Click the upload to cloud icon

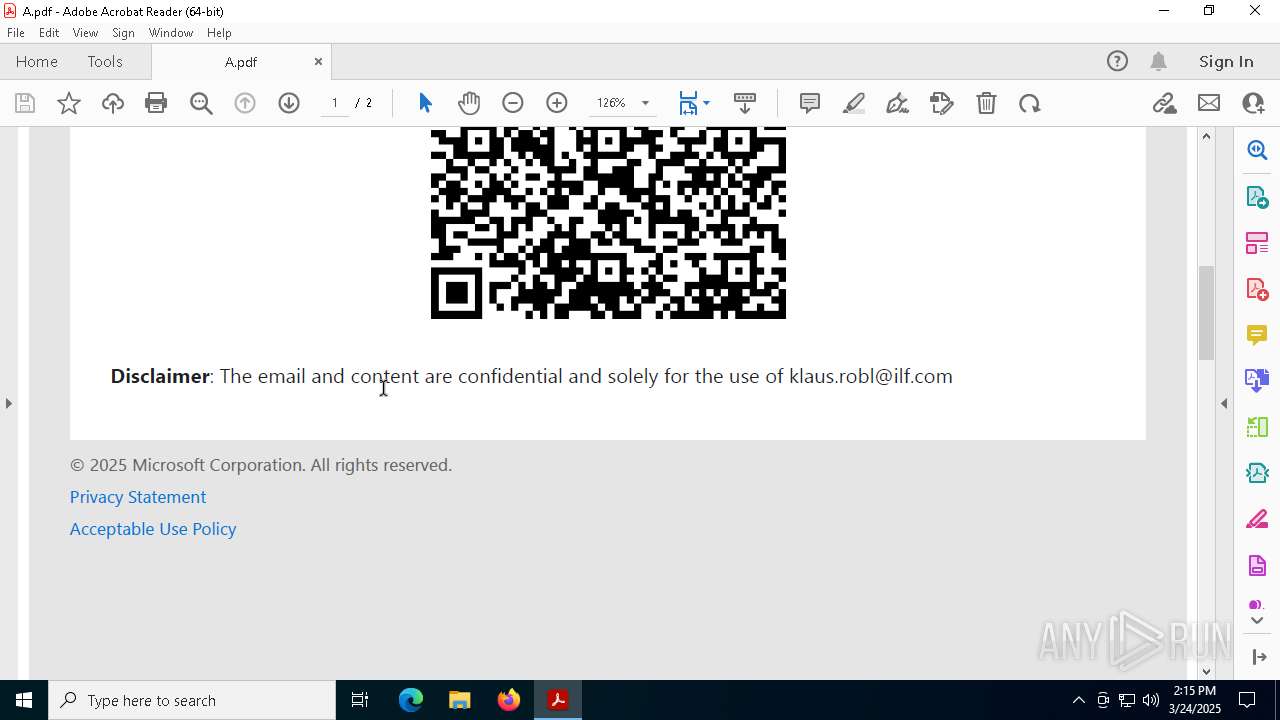(x=113, y=103)
